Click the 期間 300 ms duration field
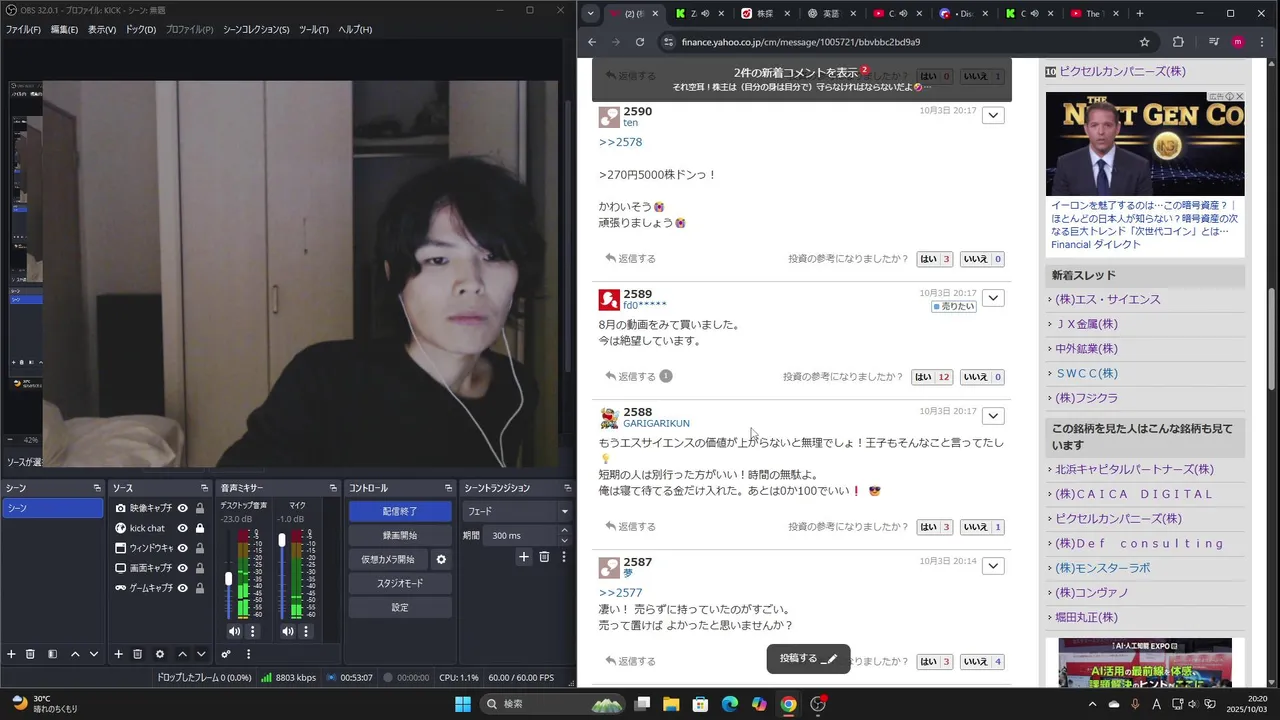This screenshot has height=720, width=1280. click(525, 535)
